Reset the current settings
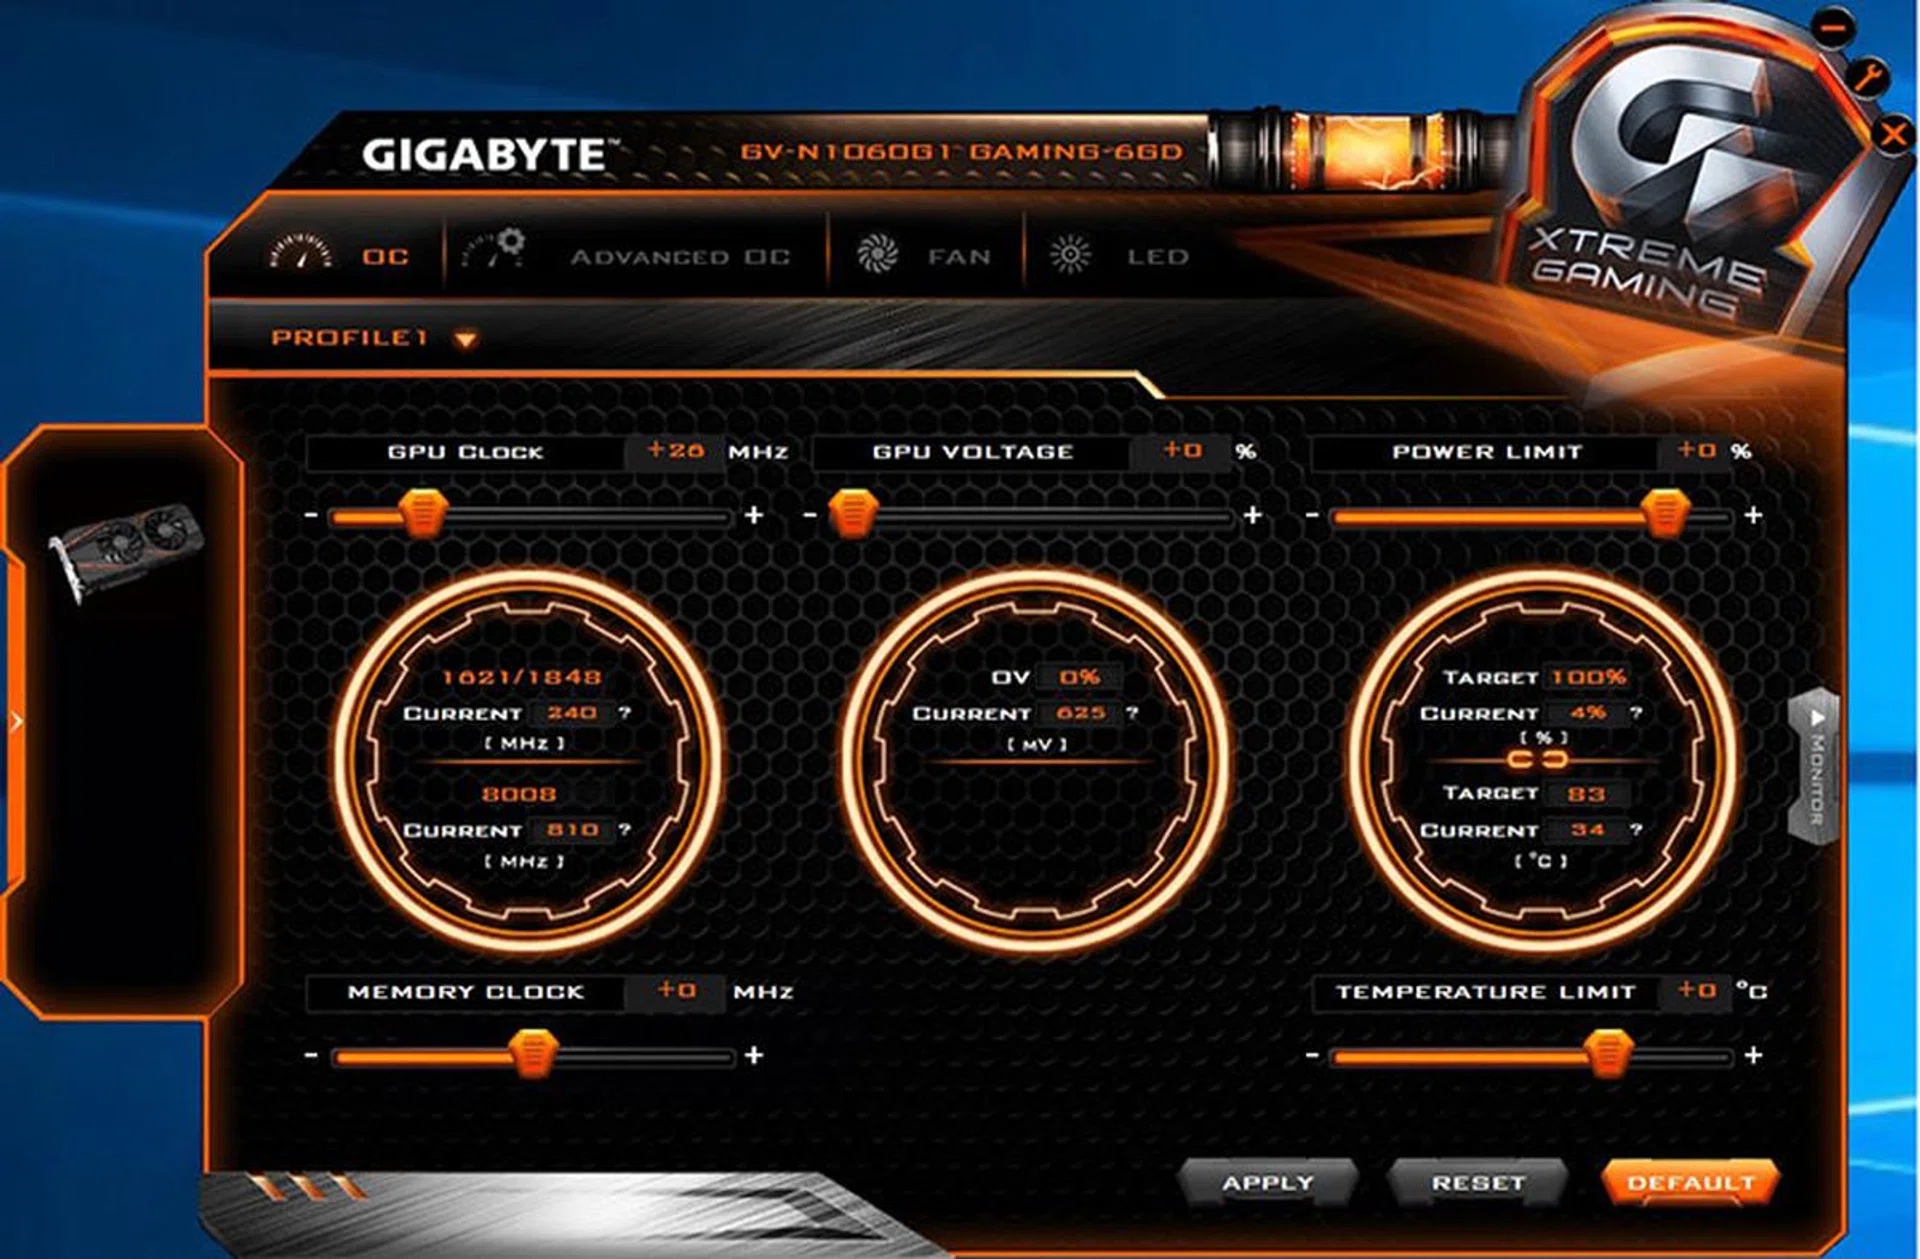Image resolution: width=1920 pixels, height=1259 pixels. tap(1477, 1183)
